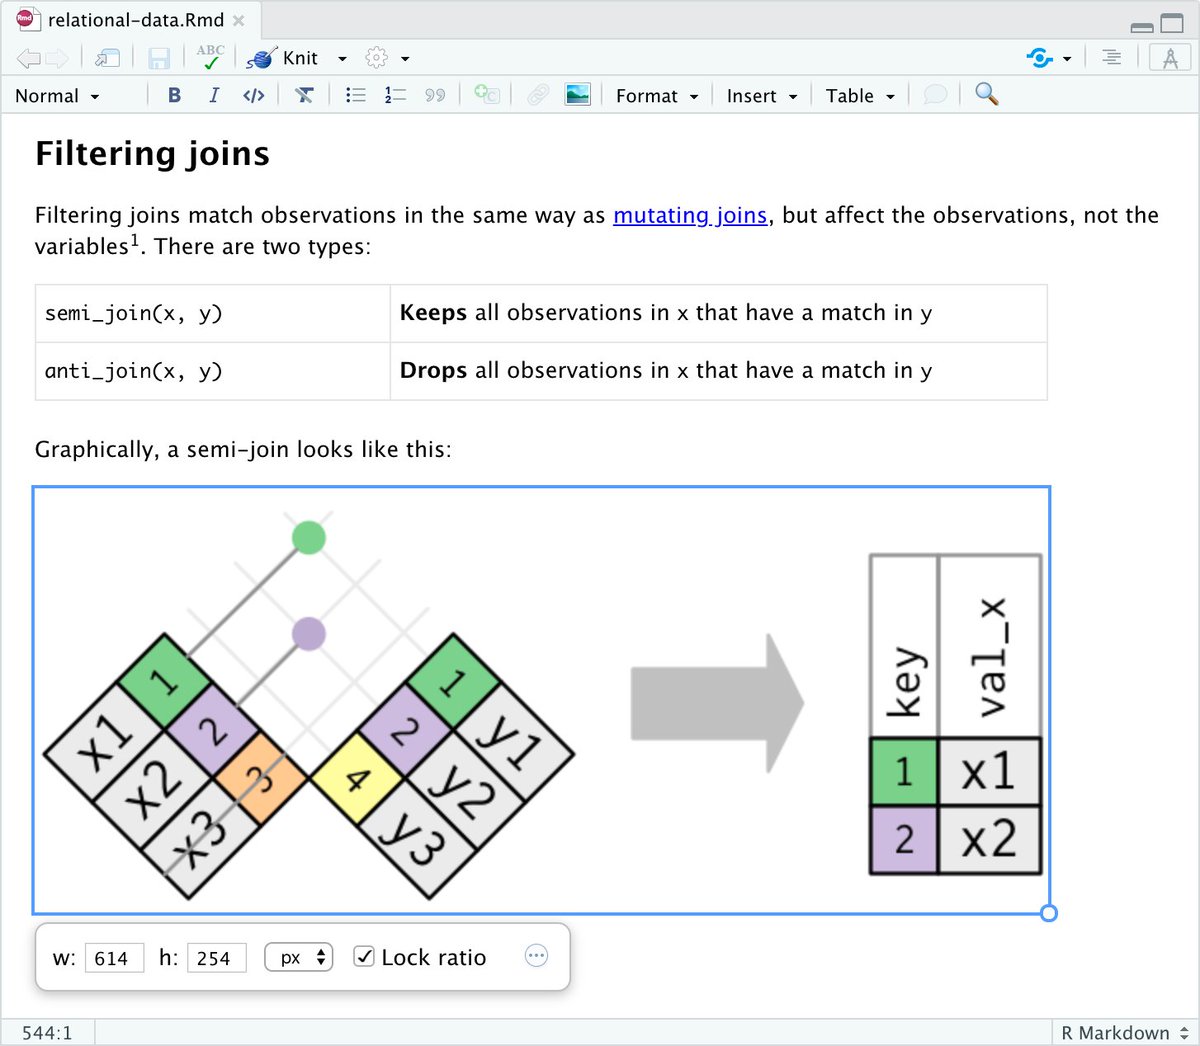Grab the image resize handle circle
Image resolution: width=1200 pixels, height=1046 pixels.
coord(1049,913)
